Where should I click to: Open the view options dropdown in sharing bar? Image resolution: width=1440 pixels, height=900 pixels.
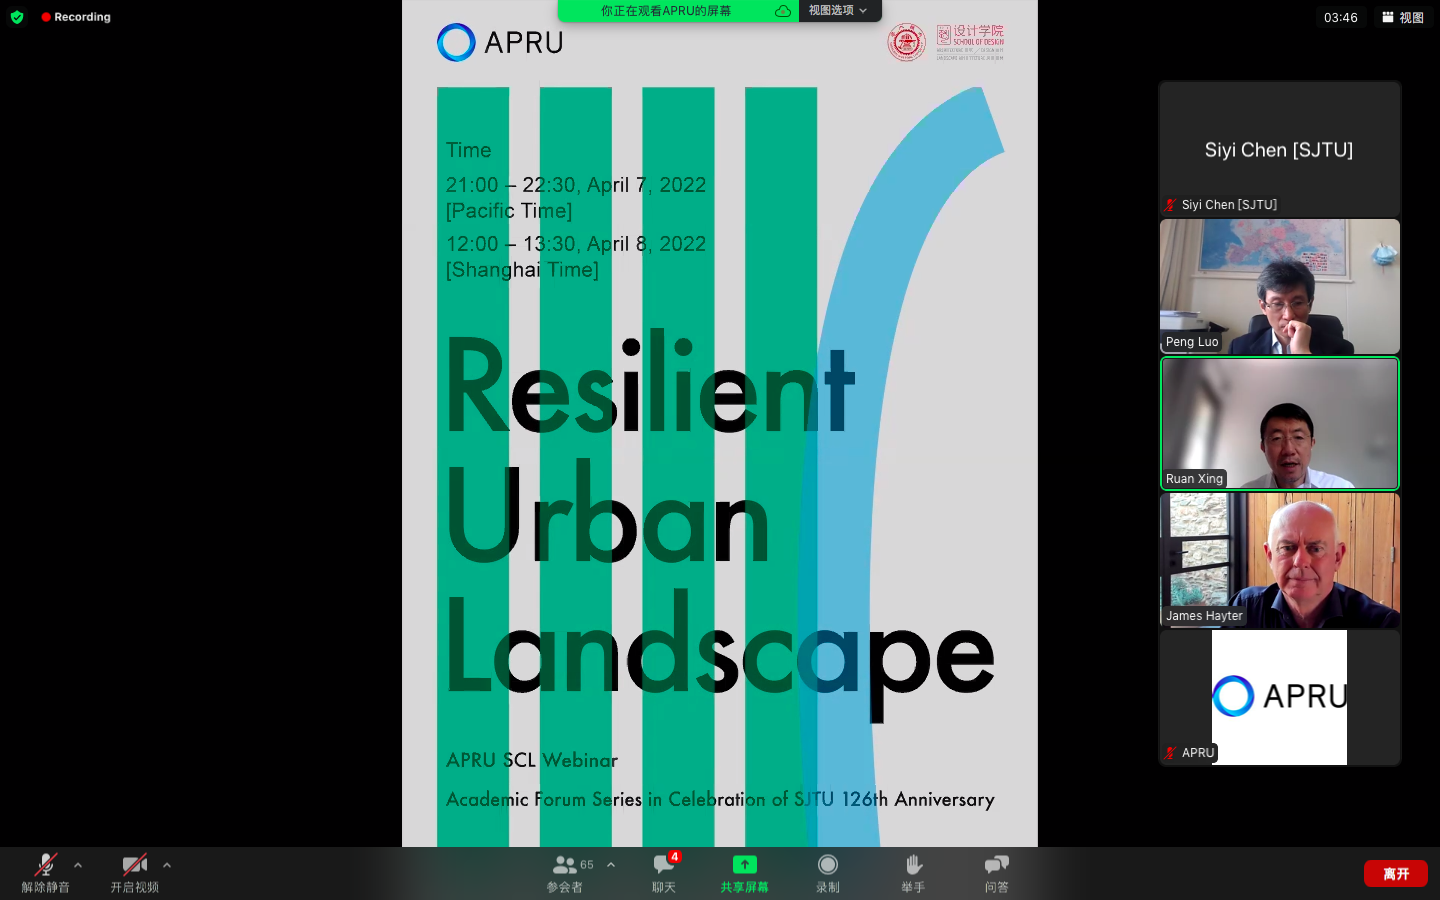839,10
